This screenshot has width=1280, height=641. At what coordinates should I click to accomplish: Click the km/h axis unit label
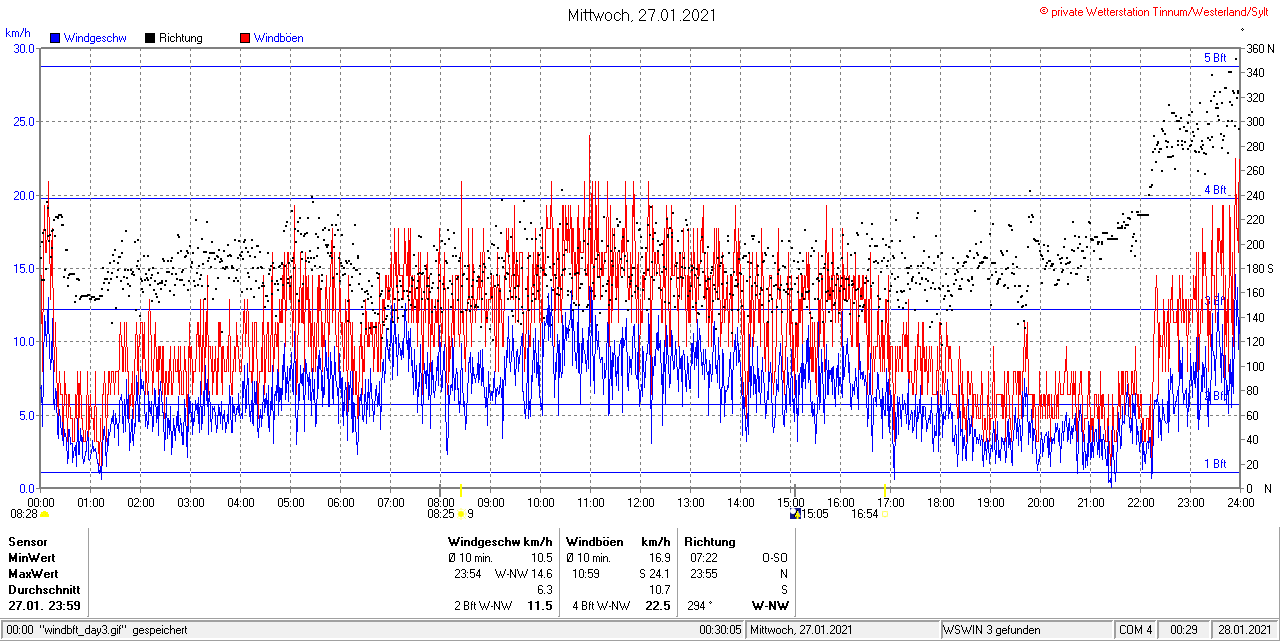(18, 33)
